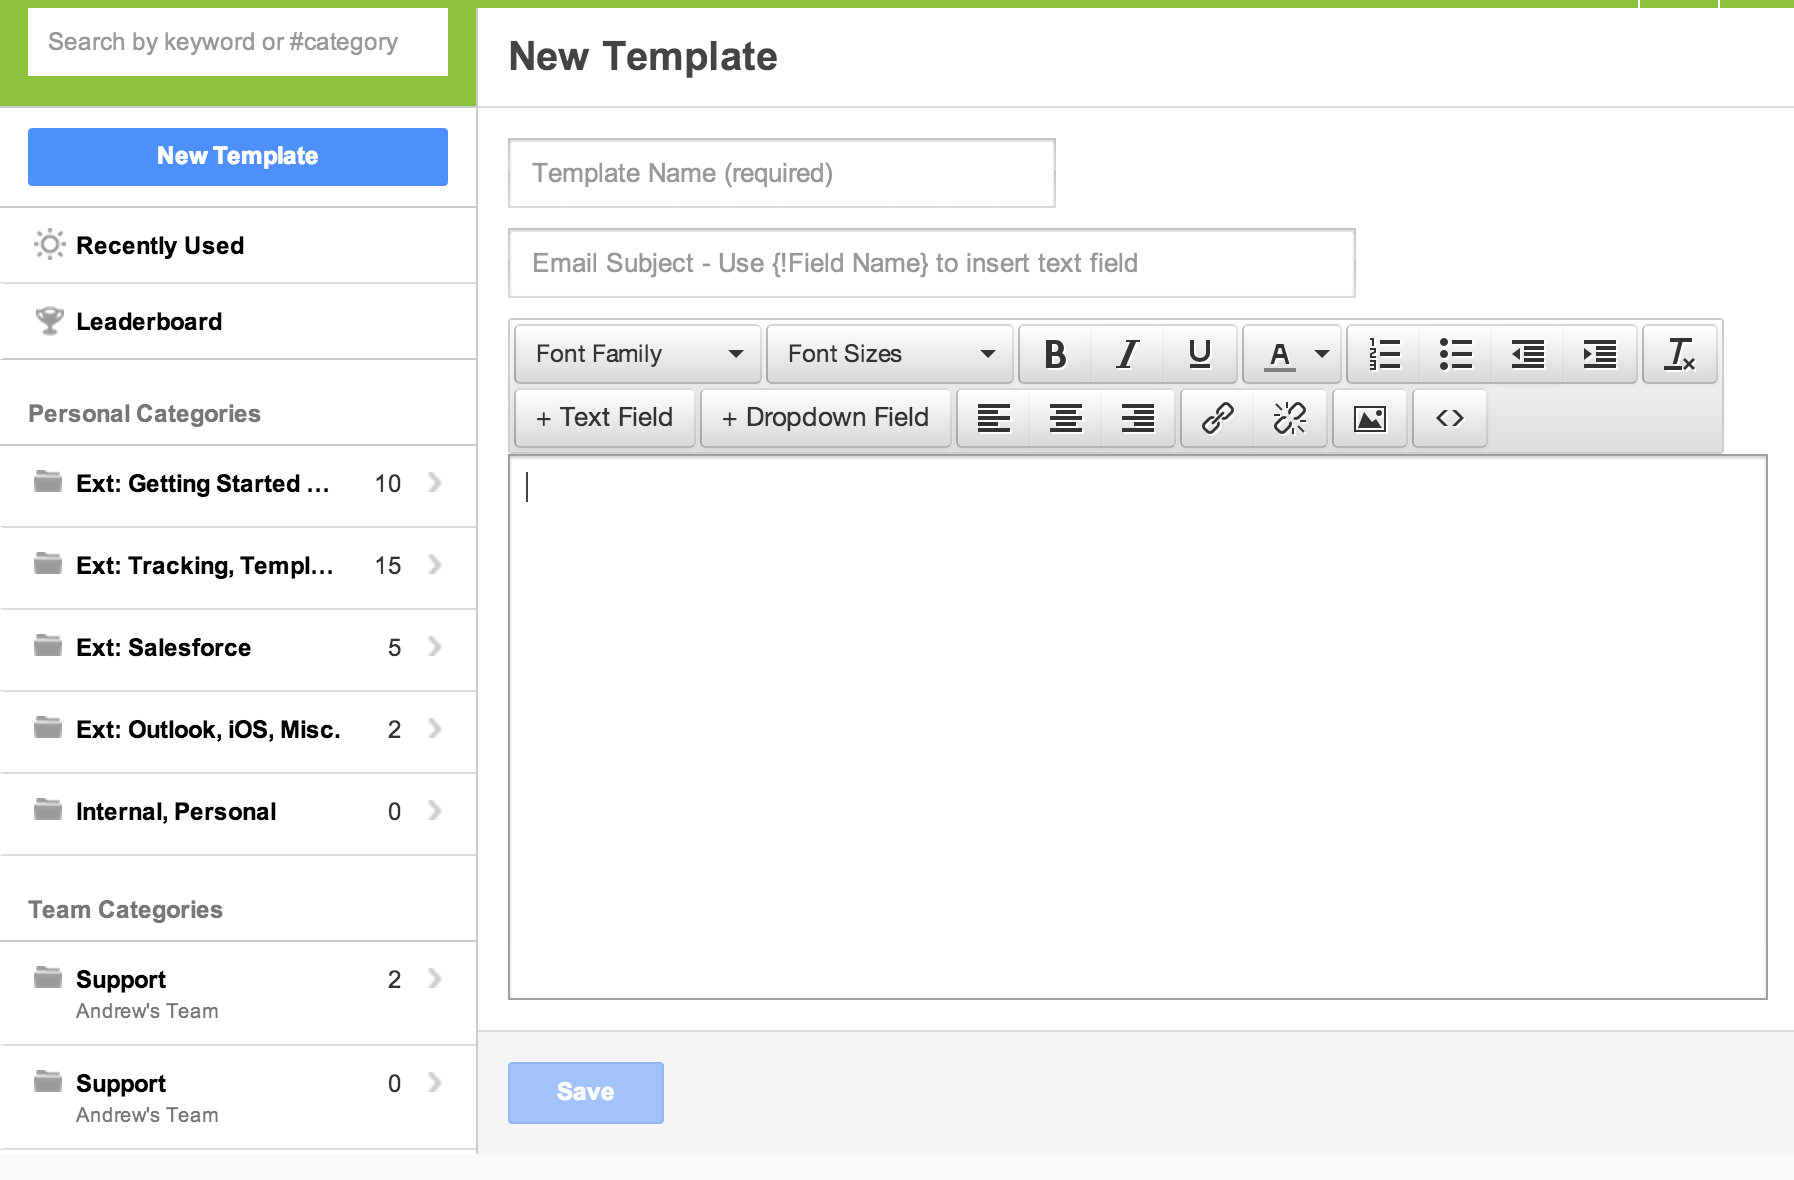Align text left
The image size is (1794, 1180).
994,418
